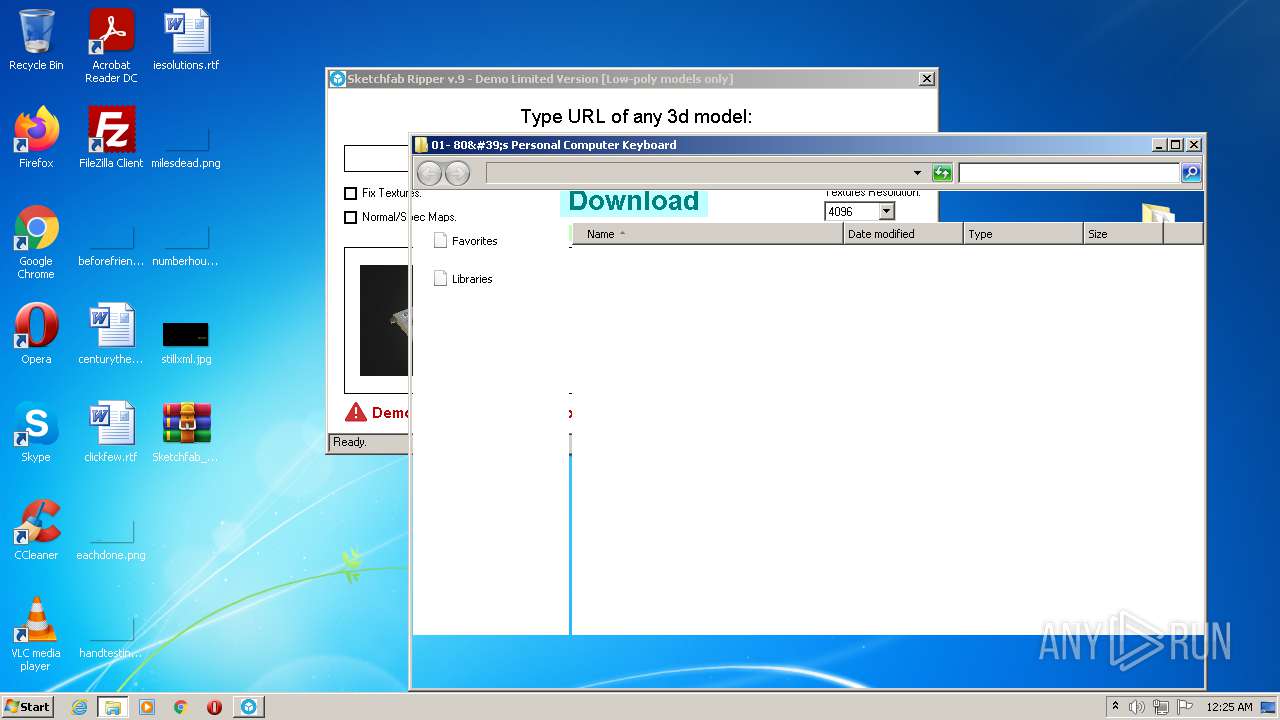Open FileZilla Client shortcut
The width and height of the screenshot is (1280, 720).
[111, 138]
